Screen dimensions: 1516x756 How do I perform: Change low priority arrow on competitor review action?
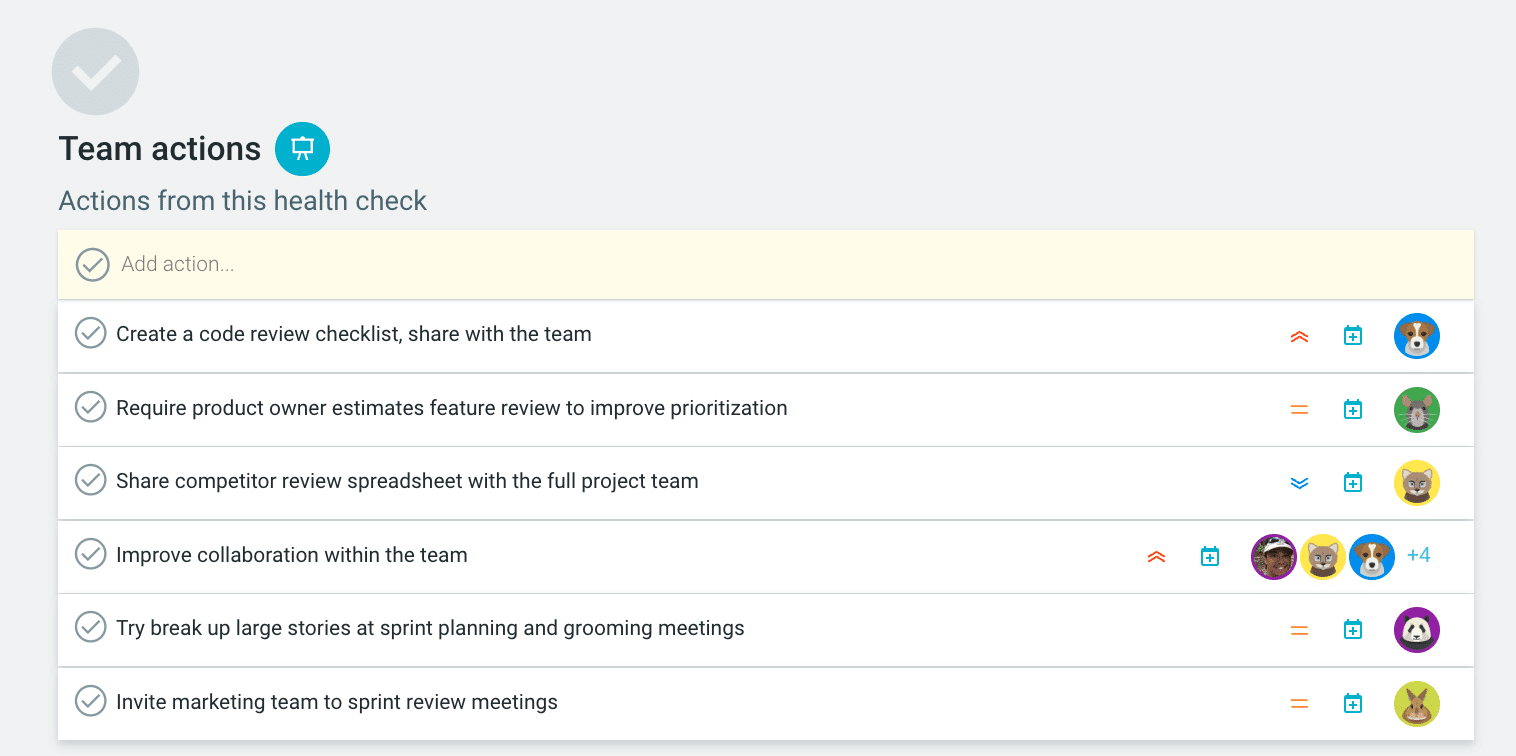(1299, 484)
